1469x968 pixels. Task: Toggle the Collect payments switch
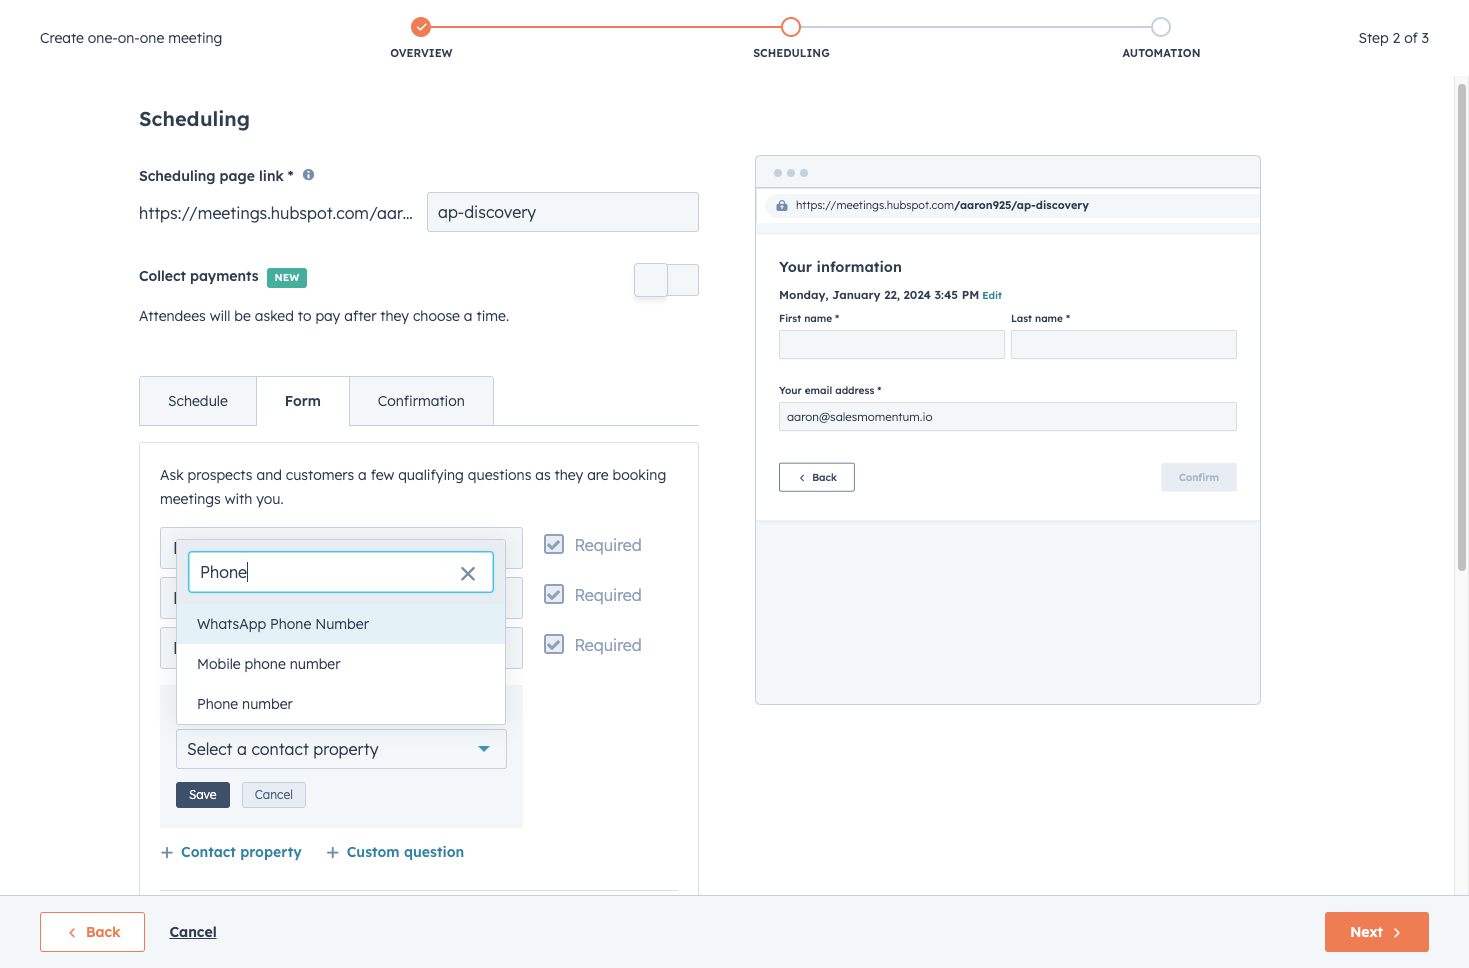[x=666, y=280]
